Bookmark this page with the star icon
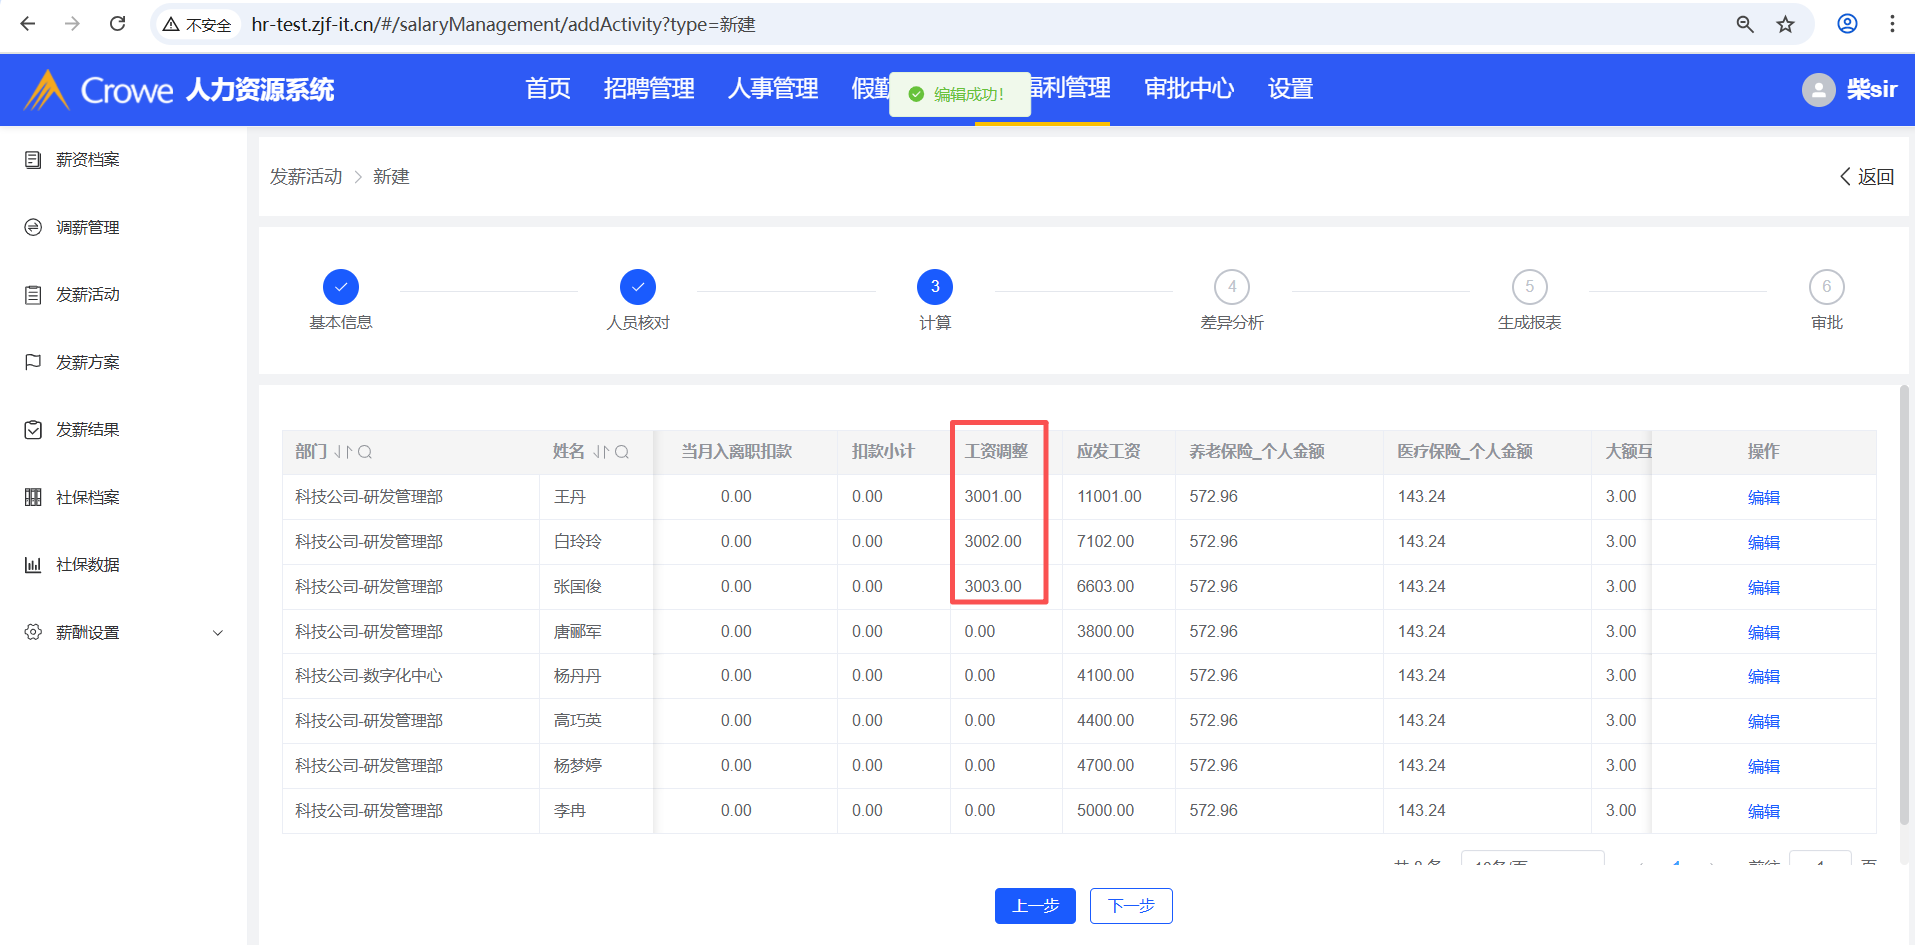Viewport: 1915px width, 945px height. pyautogui.click(x=1785, y=24)
